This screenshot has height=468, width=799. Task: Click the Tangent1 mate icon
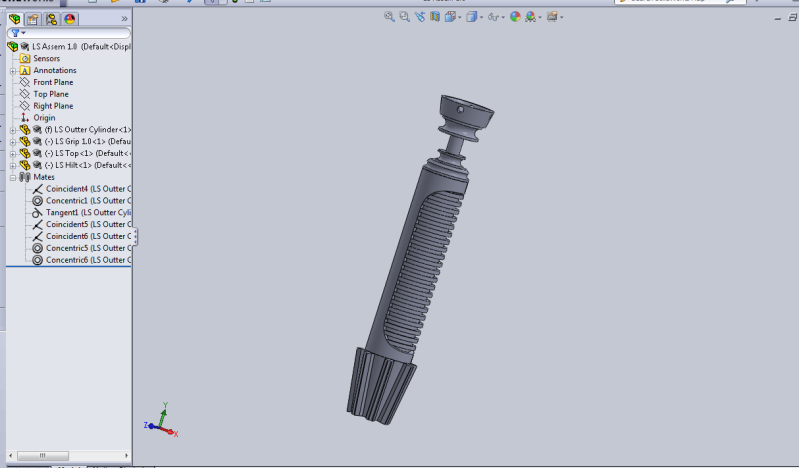(x=37, y=213)
